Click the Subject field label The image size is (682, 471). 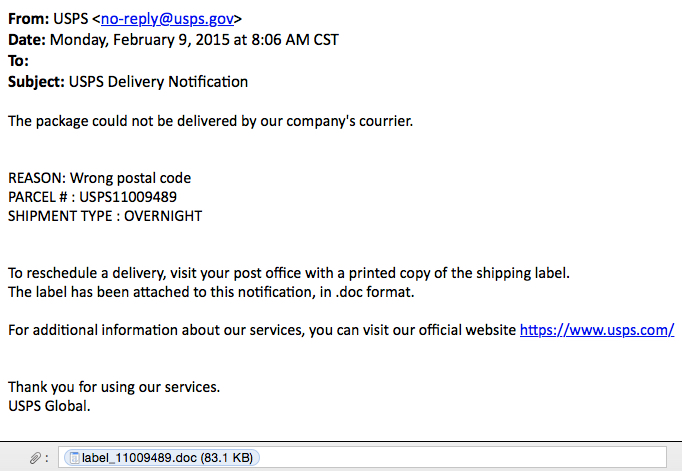[x=36, y=82]
